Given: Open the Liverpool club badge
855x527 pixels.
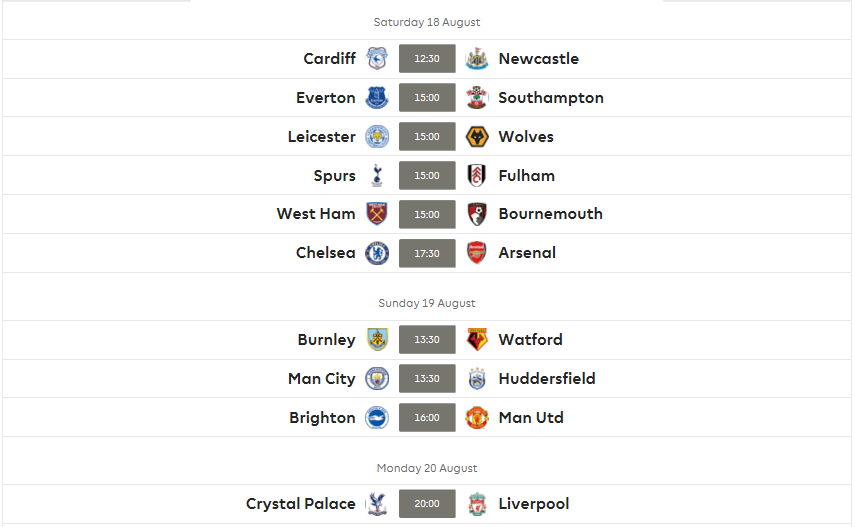Looking at the screenshot, I should (477, 504).
